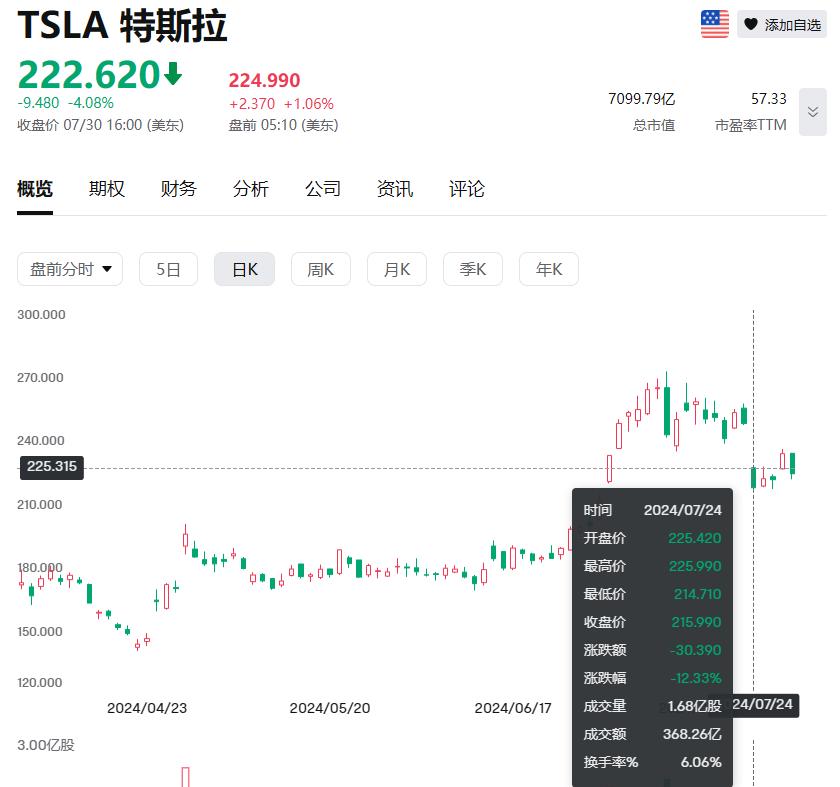Click the US flag icon
Image resolution: width=840 pixels, height=787 pixels.
715,24
